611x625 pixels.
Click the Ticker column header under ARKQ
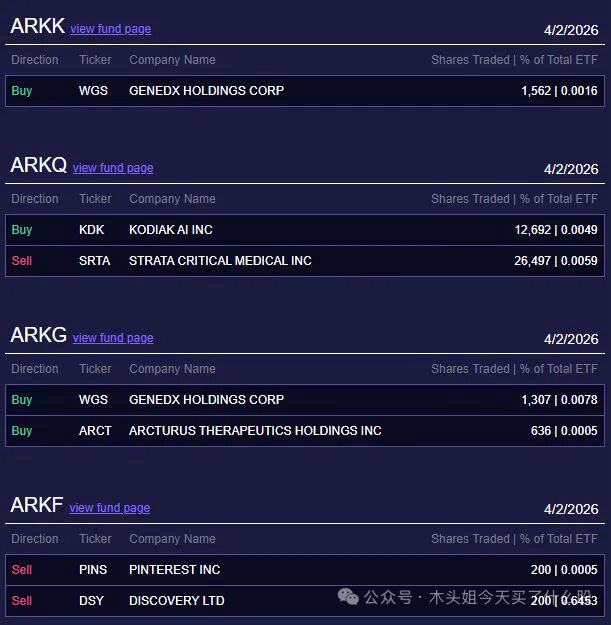point(95,199)
